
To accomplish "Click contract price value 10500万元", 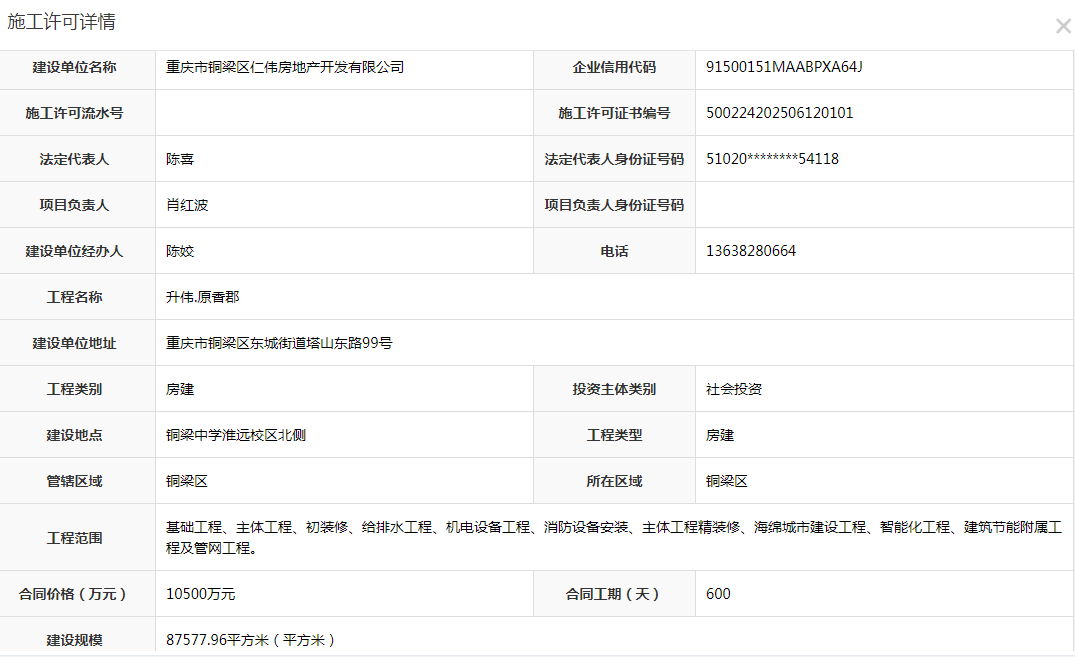I will 200,594.
